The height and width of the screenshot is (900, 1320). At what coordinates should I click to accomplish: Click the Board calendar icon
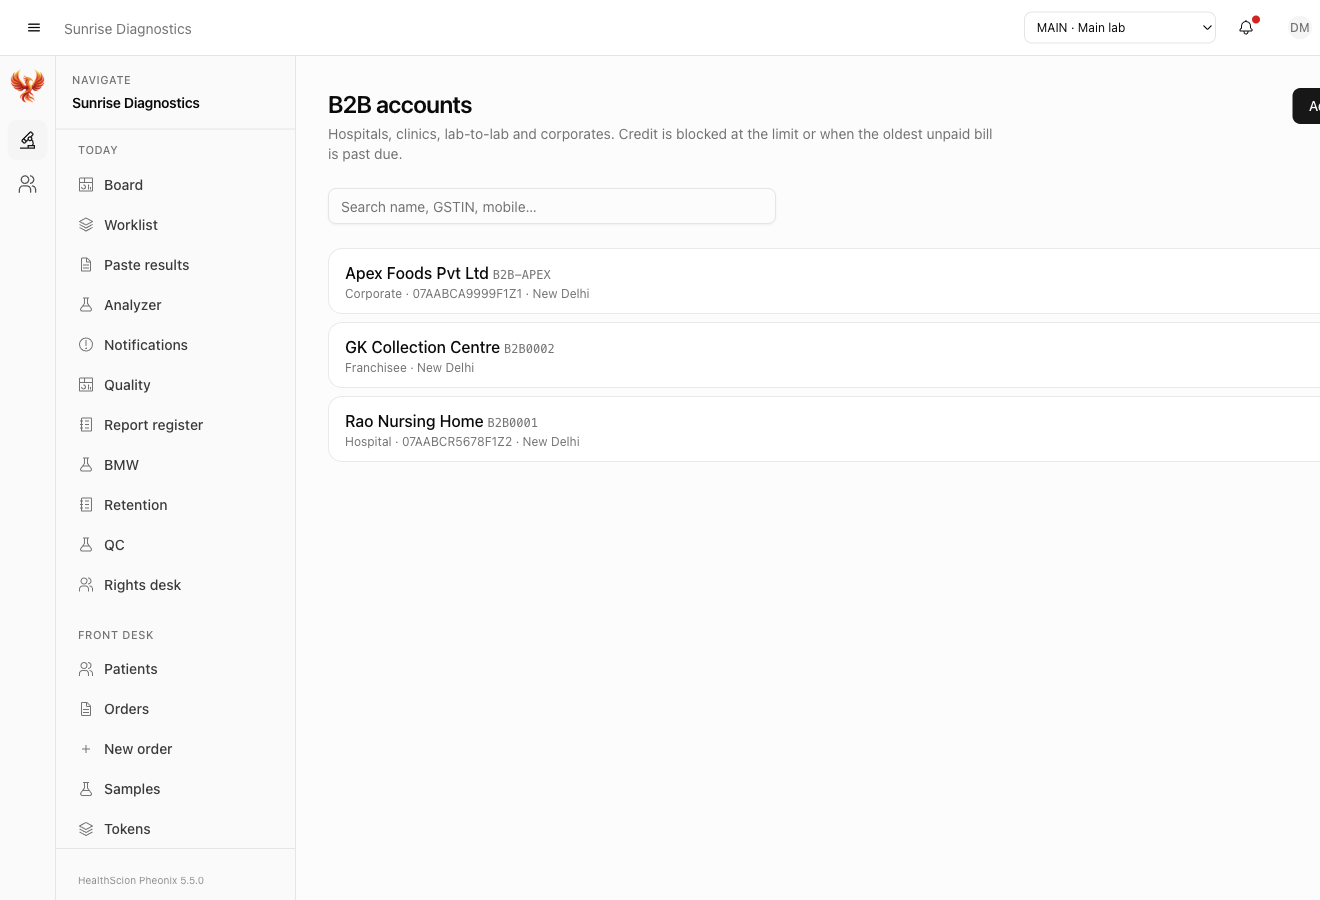[x=86, y=185]
